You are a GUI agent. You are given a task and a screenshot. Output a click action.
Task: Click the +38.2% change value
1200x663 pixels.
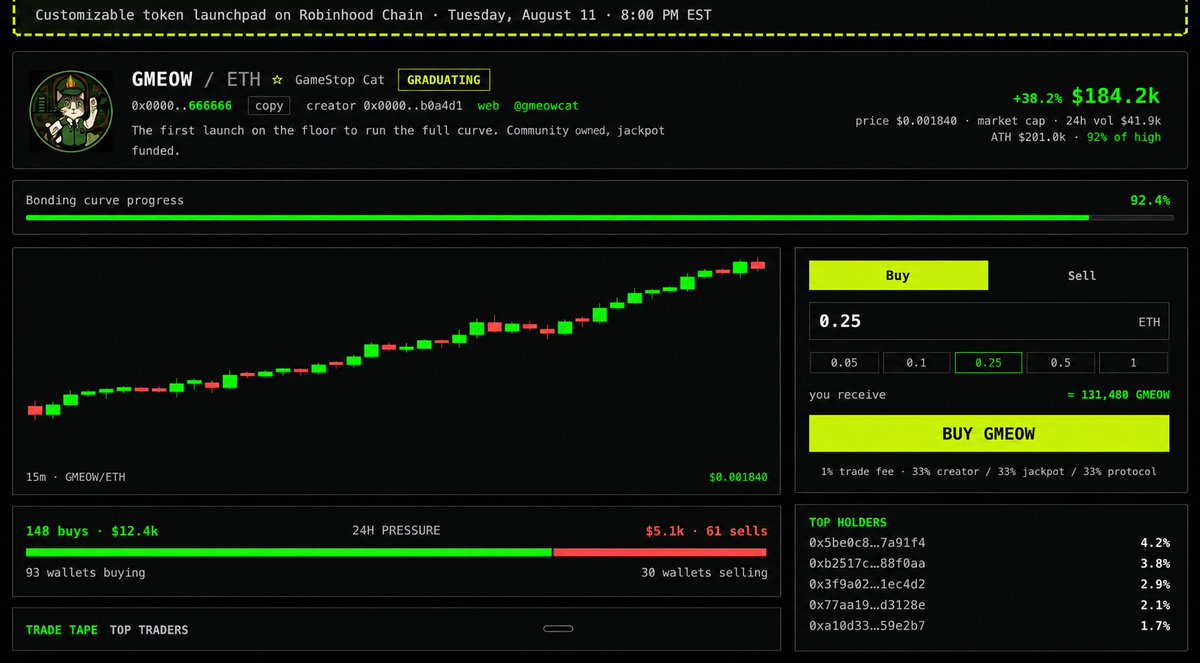tap(1038, 99)
